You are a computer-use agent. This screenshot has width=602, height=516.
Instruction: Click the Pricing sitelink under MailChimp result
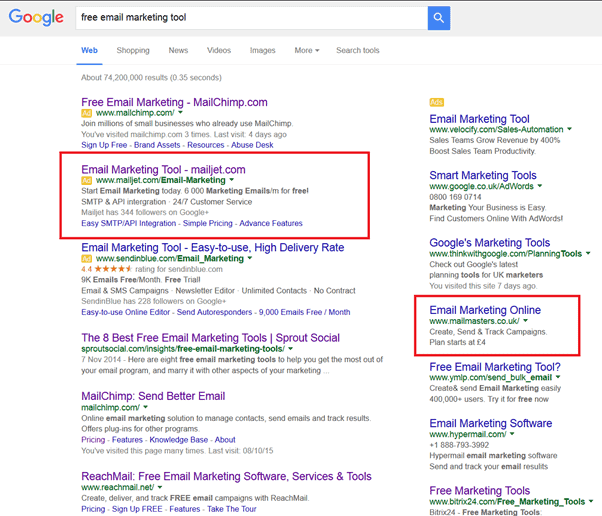[x=93, y=440]
